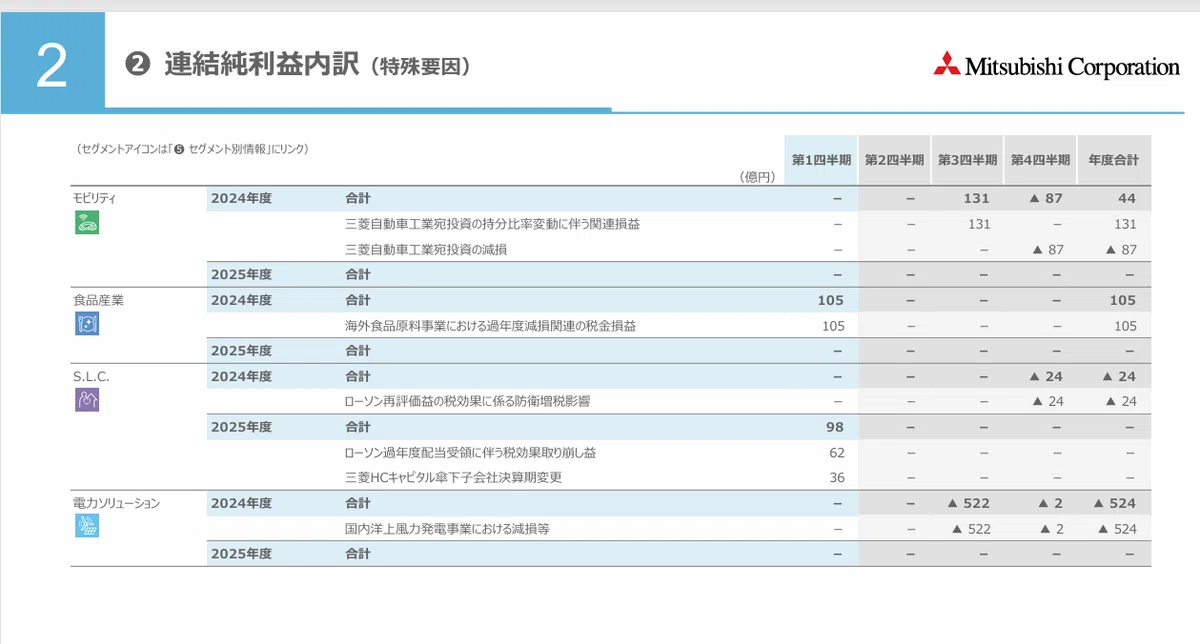Click 第4四半期 ▲ 87 in モビリティ 合計 row
The width and height of the screenshot is (1200, 644).
point(1045,198)
